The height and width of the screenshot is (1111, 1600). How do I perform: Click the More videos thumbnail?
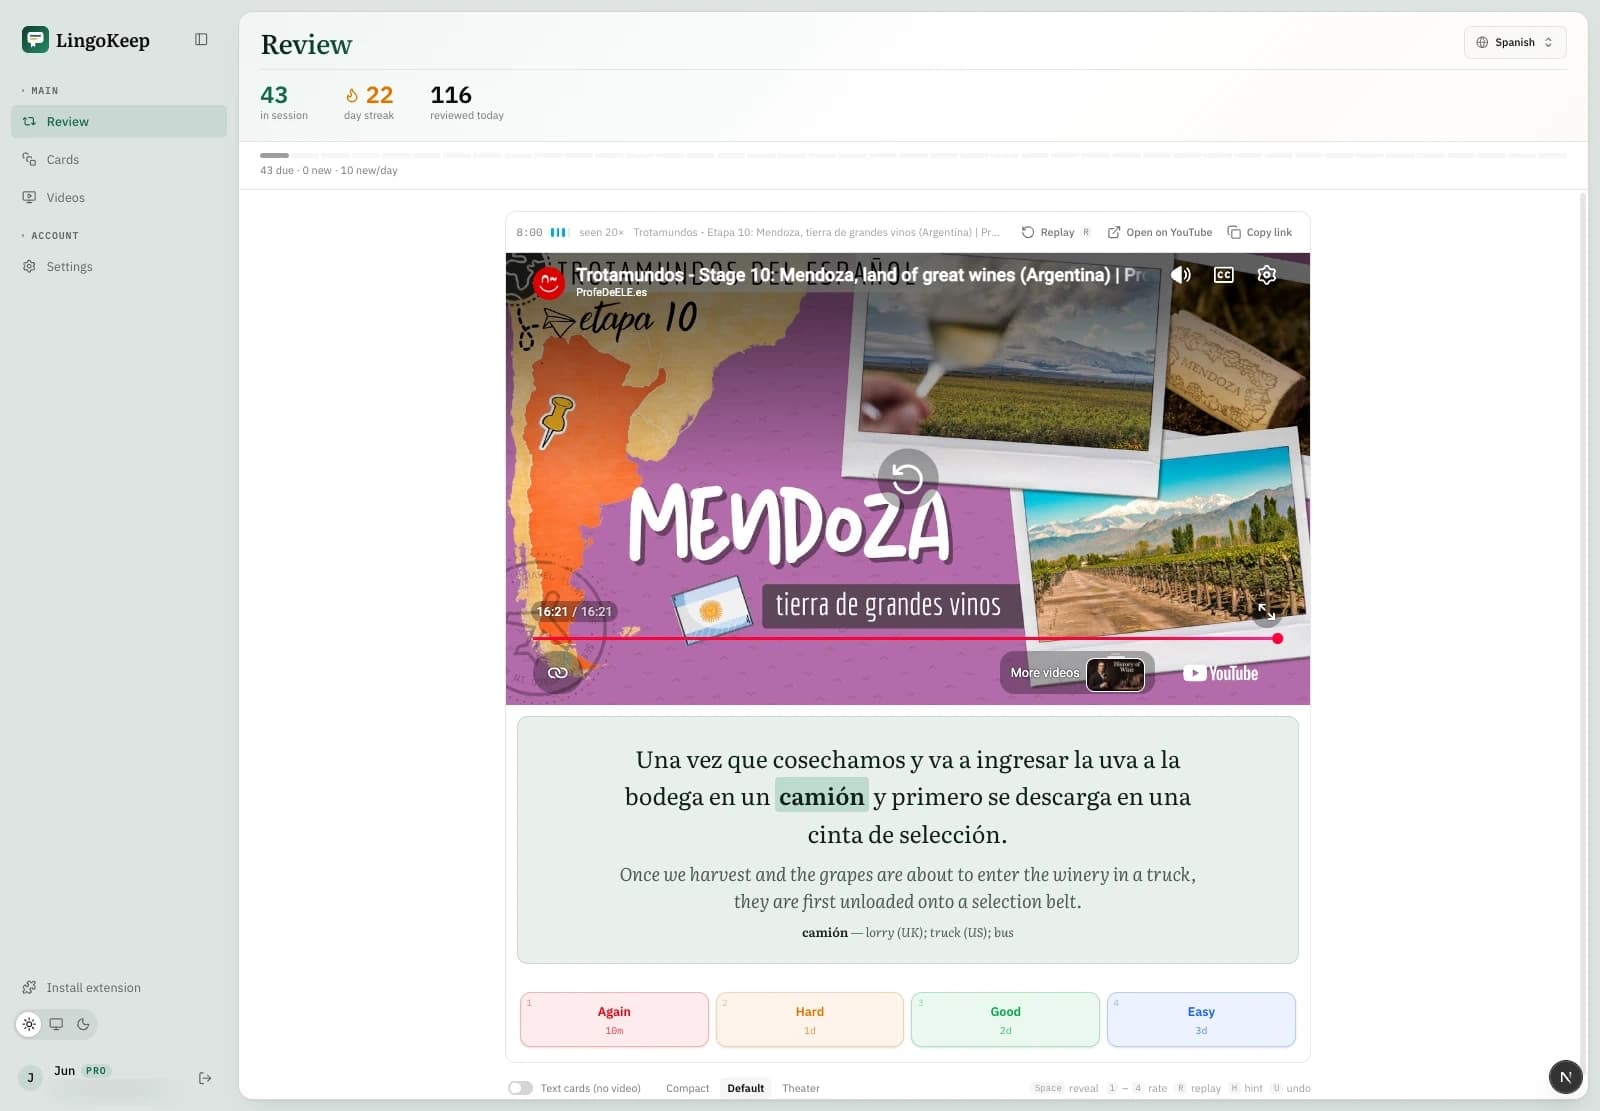(x=1115, y=674)
